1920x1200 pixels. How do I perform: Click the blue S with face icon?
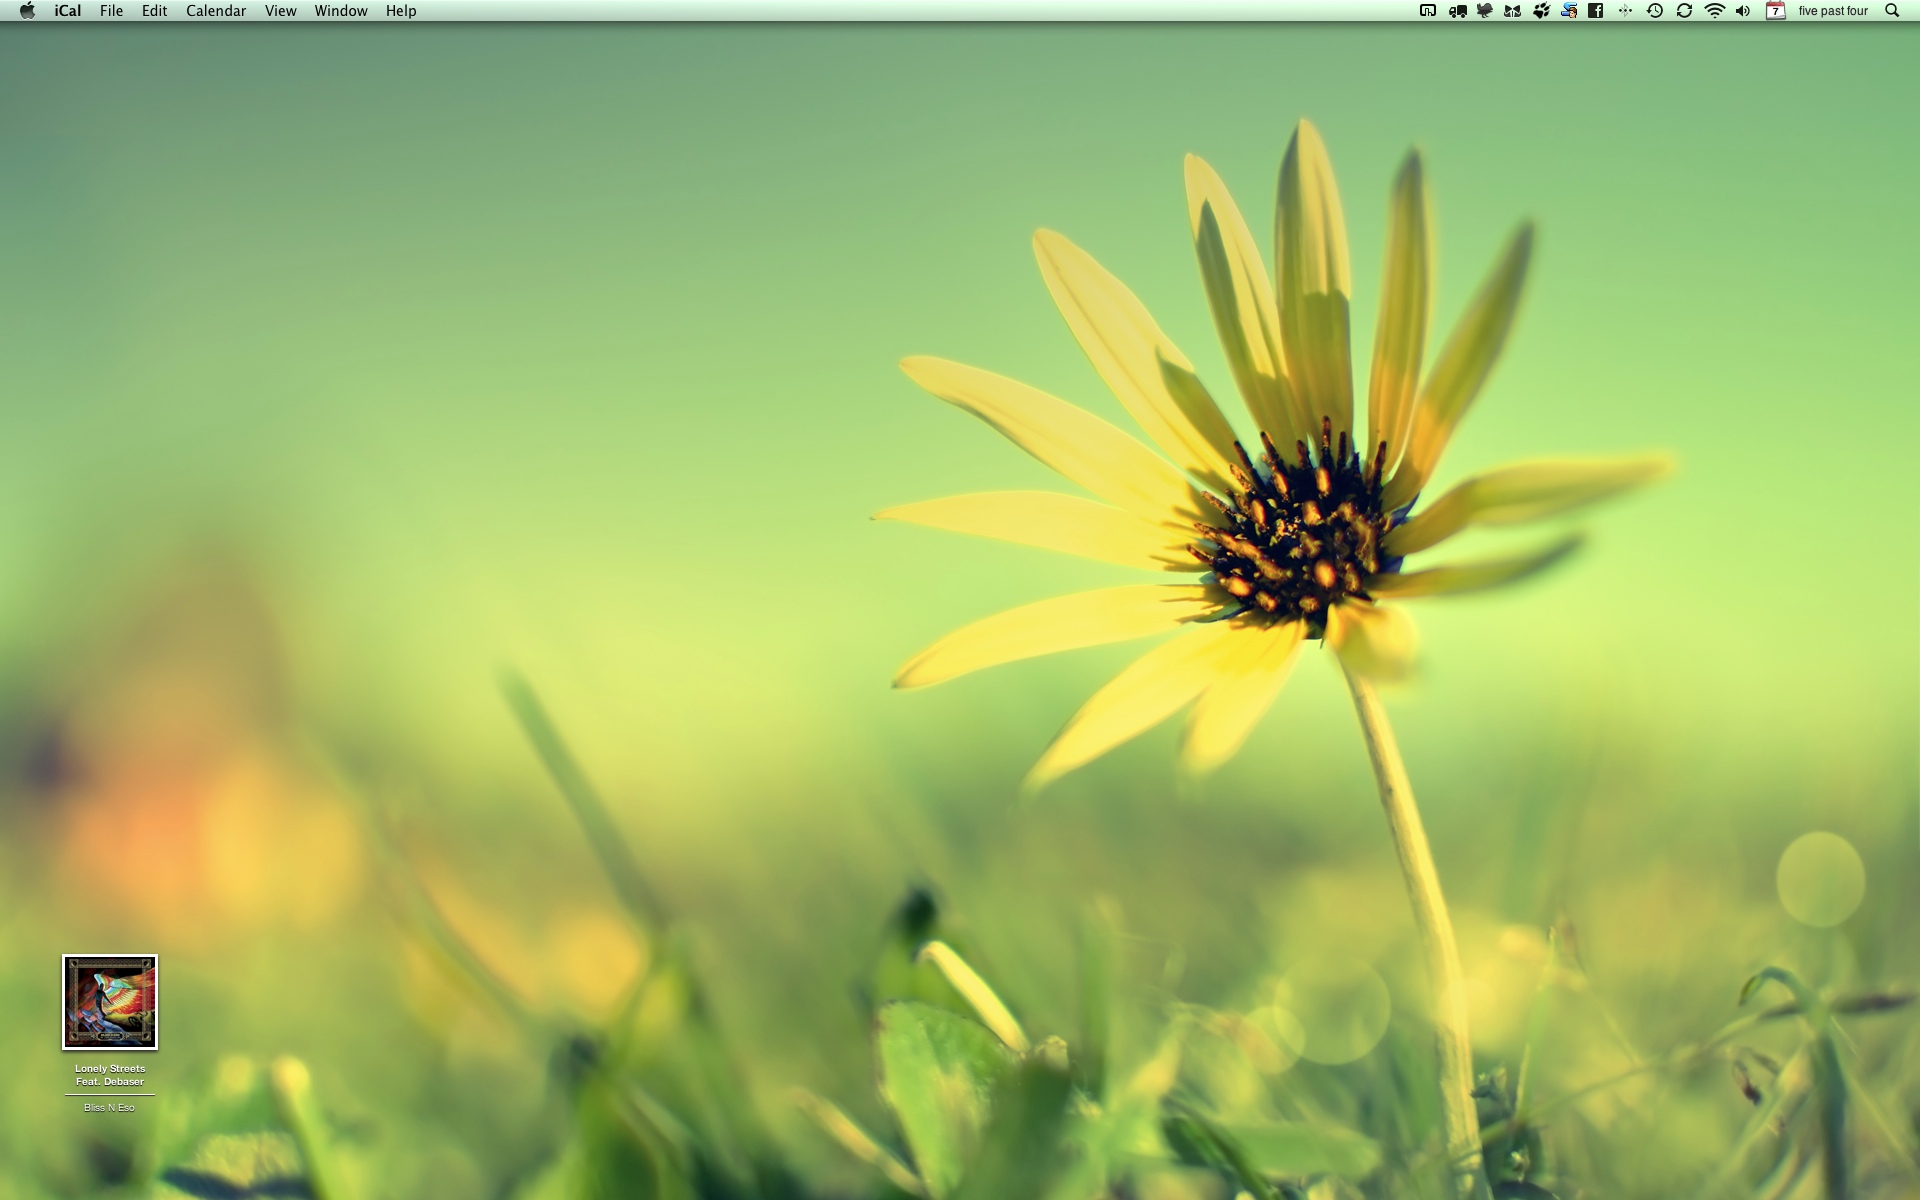[1569, 11]
